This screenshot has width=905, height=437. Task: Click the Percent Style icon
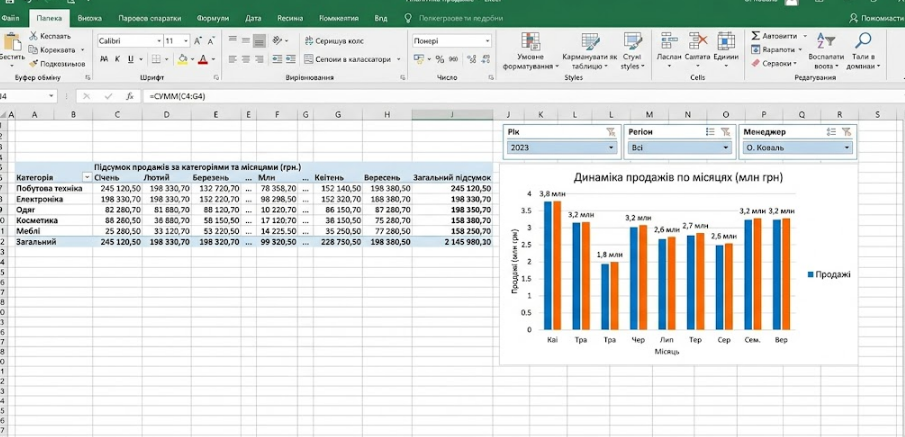click(x=440, y=59)
